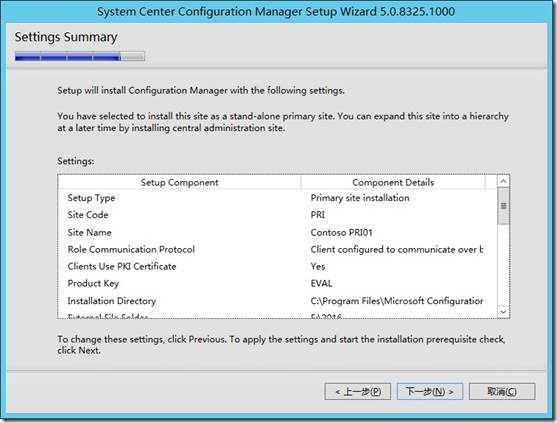The width and height of the screenshot is (557, 423).
Task: Click the Setup Component column header
Action: tap(179, 182)
